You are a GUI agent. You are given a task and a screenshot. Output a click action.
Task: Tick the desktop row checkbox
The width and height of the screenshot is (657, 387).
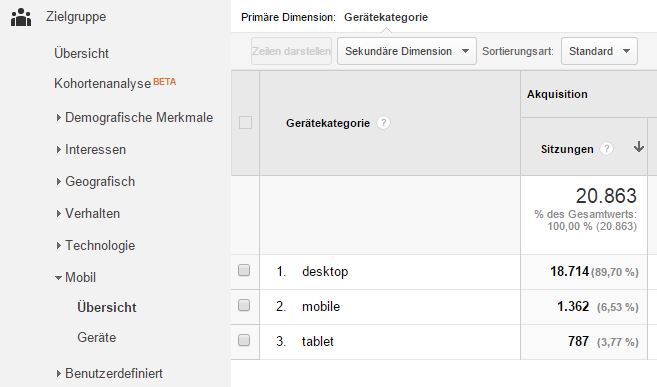pyautogui.click(x=244, y=271)
